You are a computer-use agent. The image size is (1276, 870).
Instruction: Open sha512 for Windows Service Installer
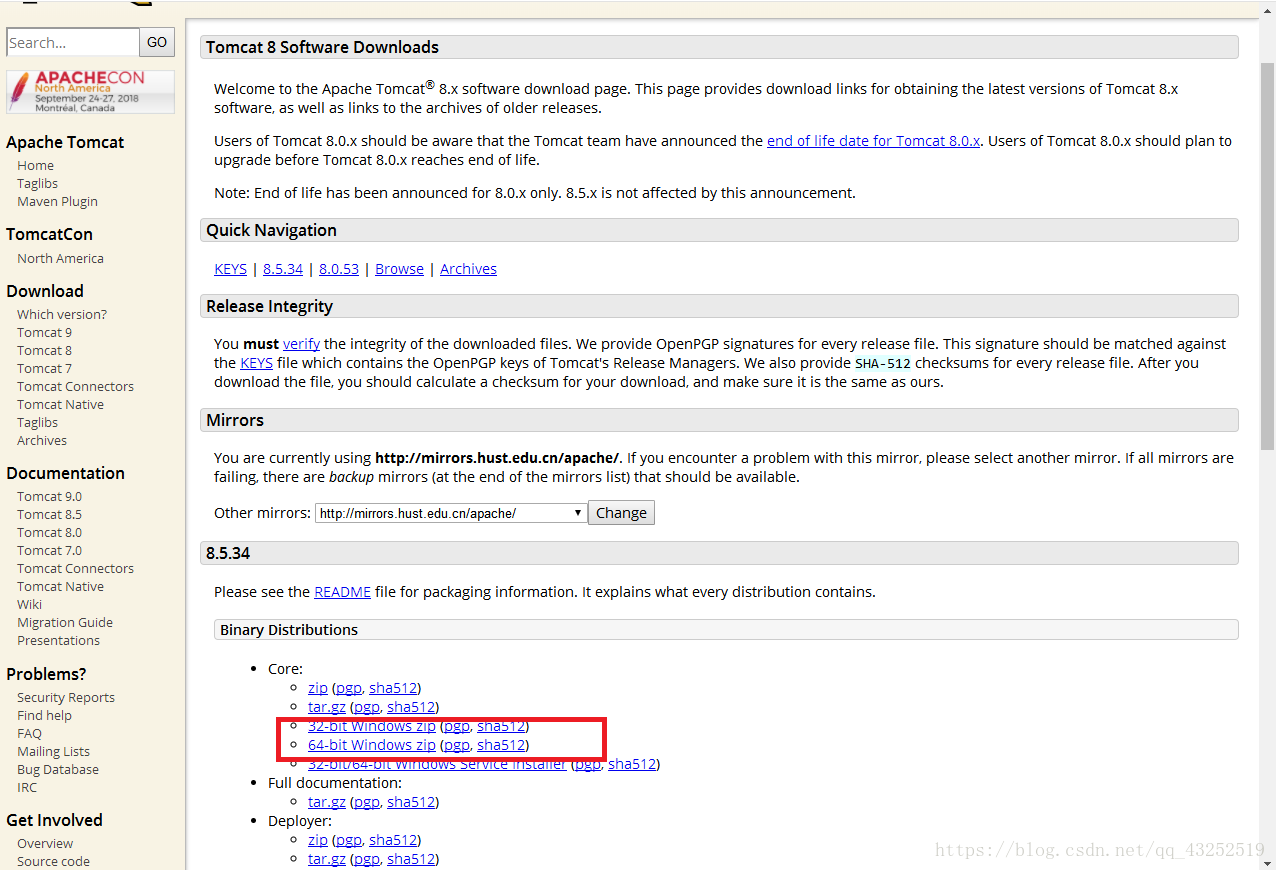[632, 764]
